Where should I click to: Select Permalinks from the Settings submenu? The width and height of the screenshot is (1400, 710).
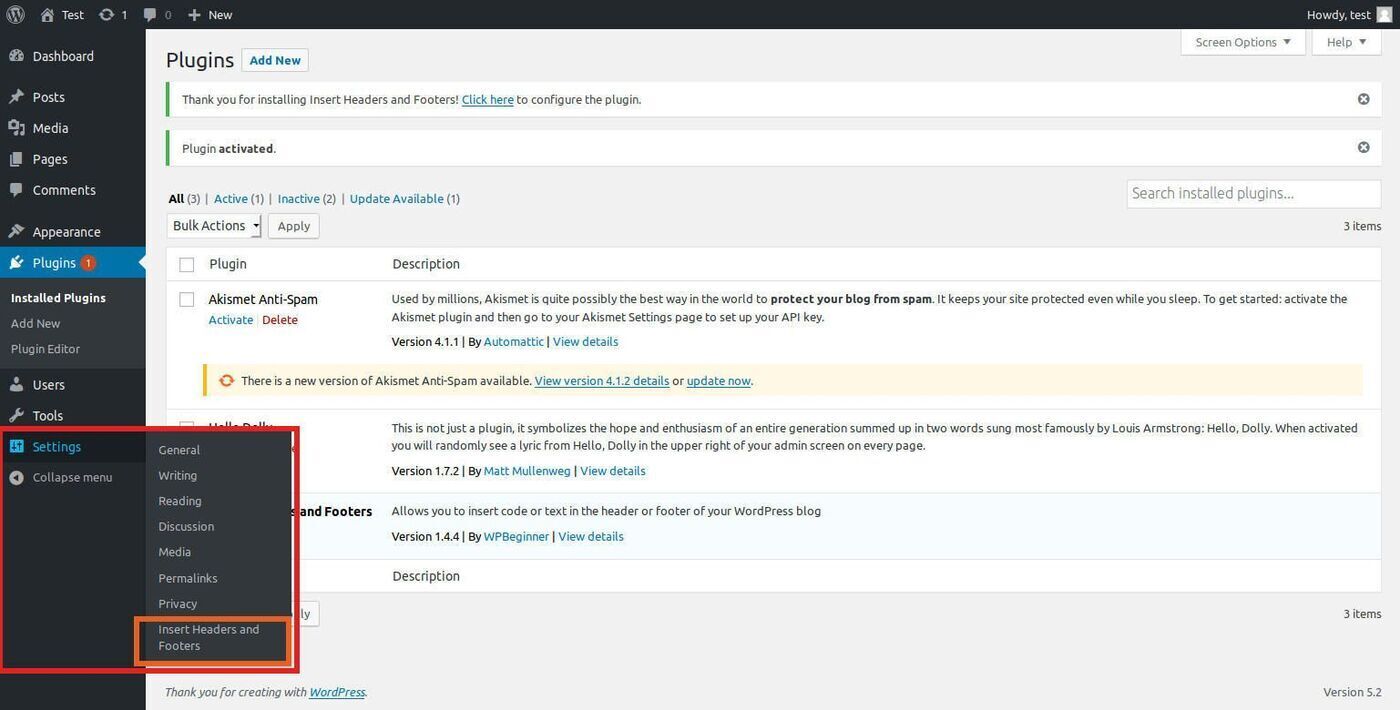click(x=187, y=578)
